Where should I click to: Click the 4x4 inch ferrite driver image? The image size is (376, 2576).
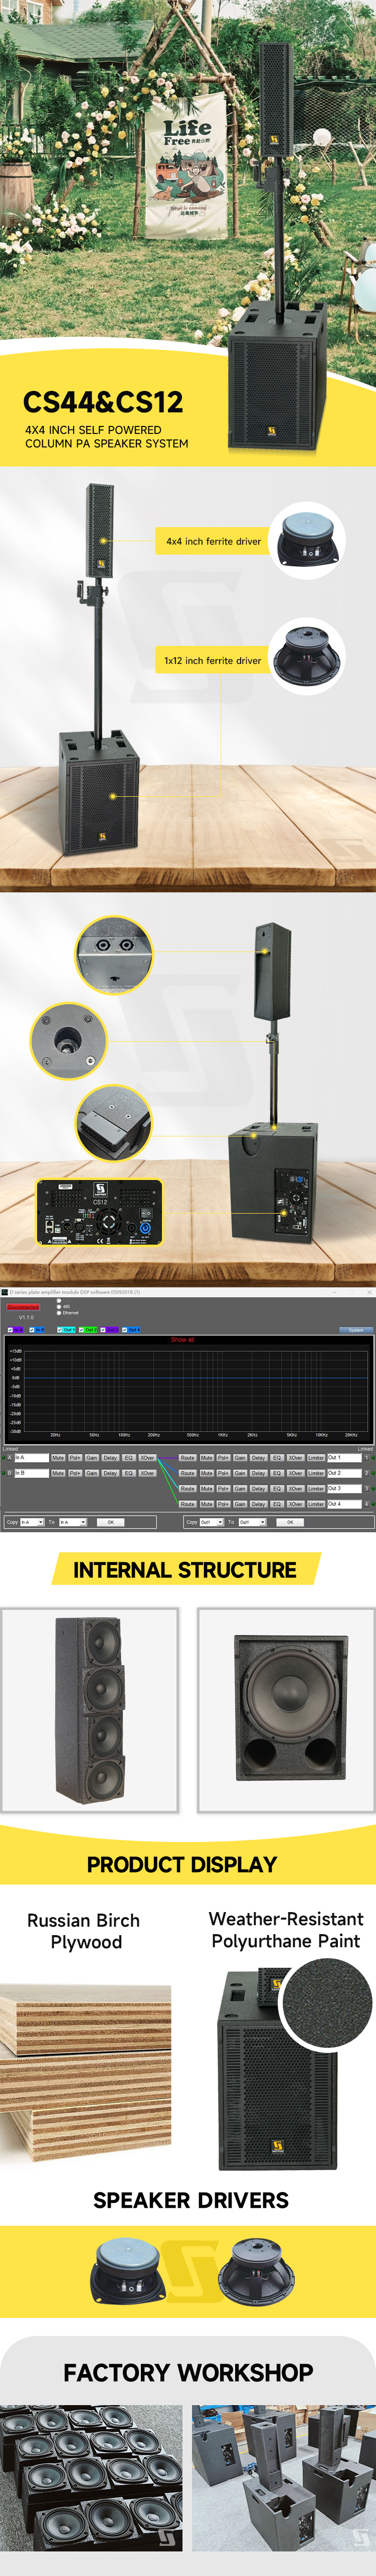click(309, 540)
